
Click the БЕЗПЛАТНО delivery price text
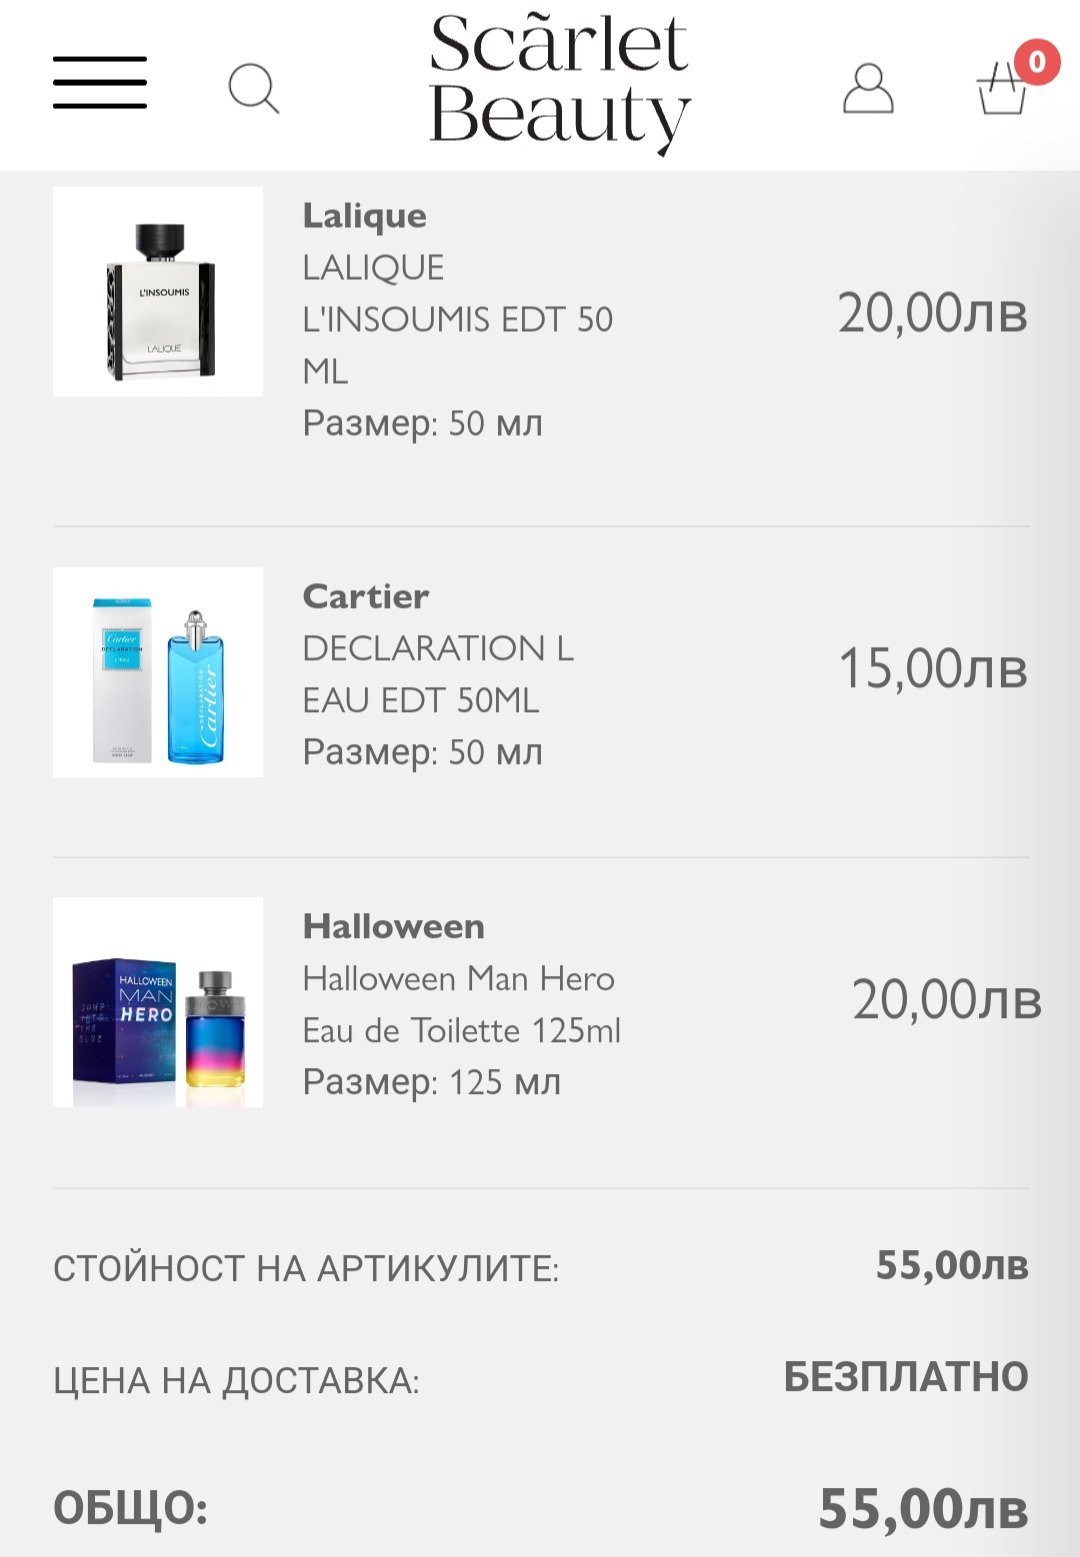coord(906,1377)
